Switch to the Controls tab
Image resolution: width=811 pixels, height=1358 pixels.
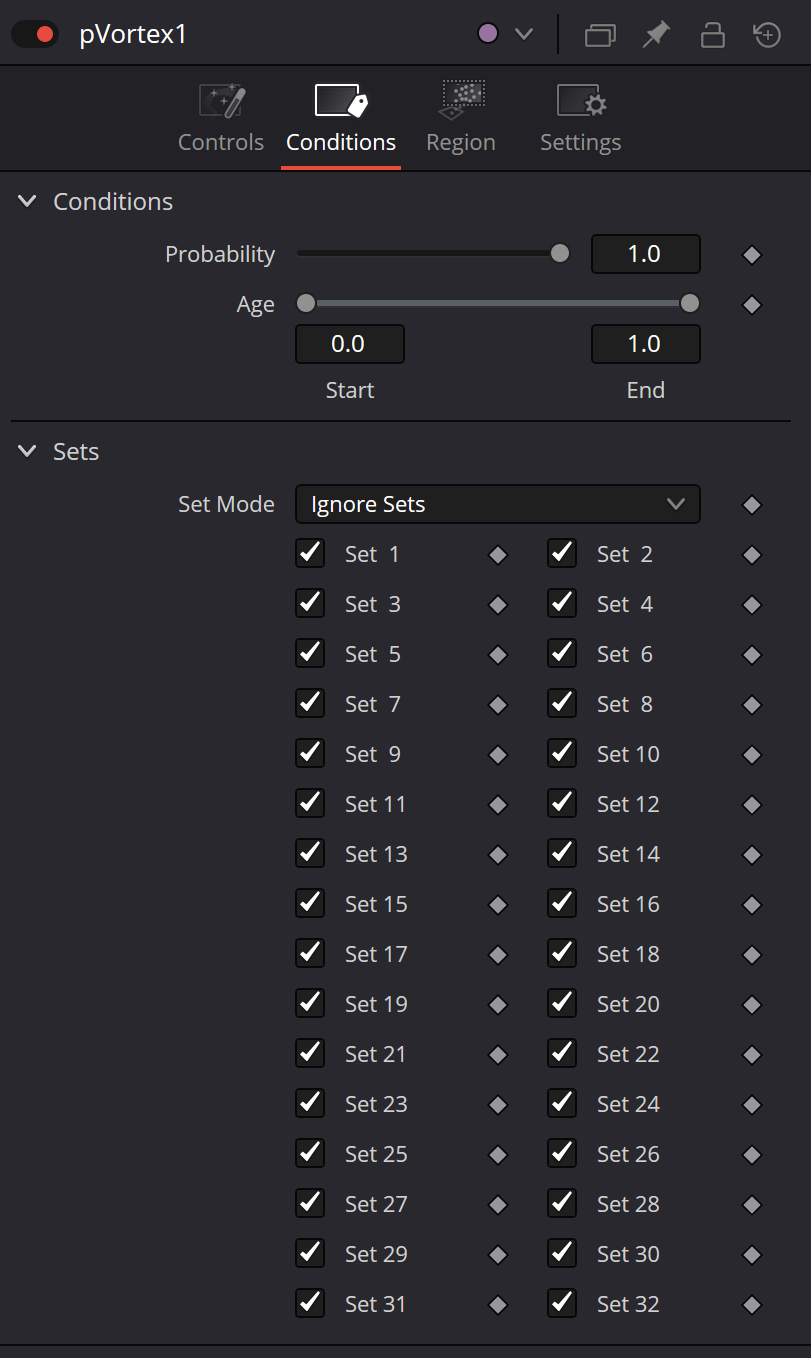point(221,119)
